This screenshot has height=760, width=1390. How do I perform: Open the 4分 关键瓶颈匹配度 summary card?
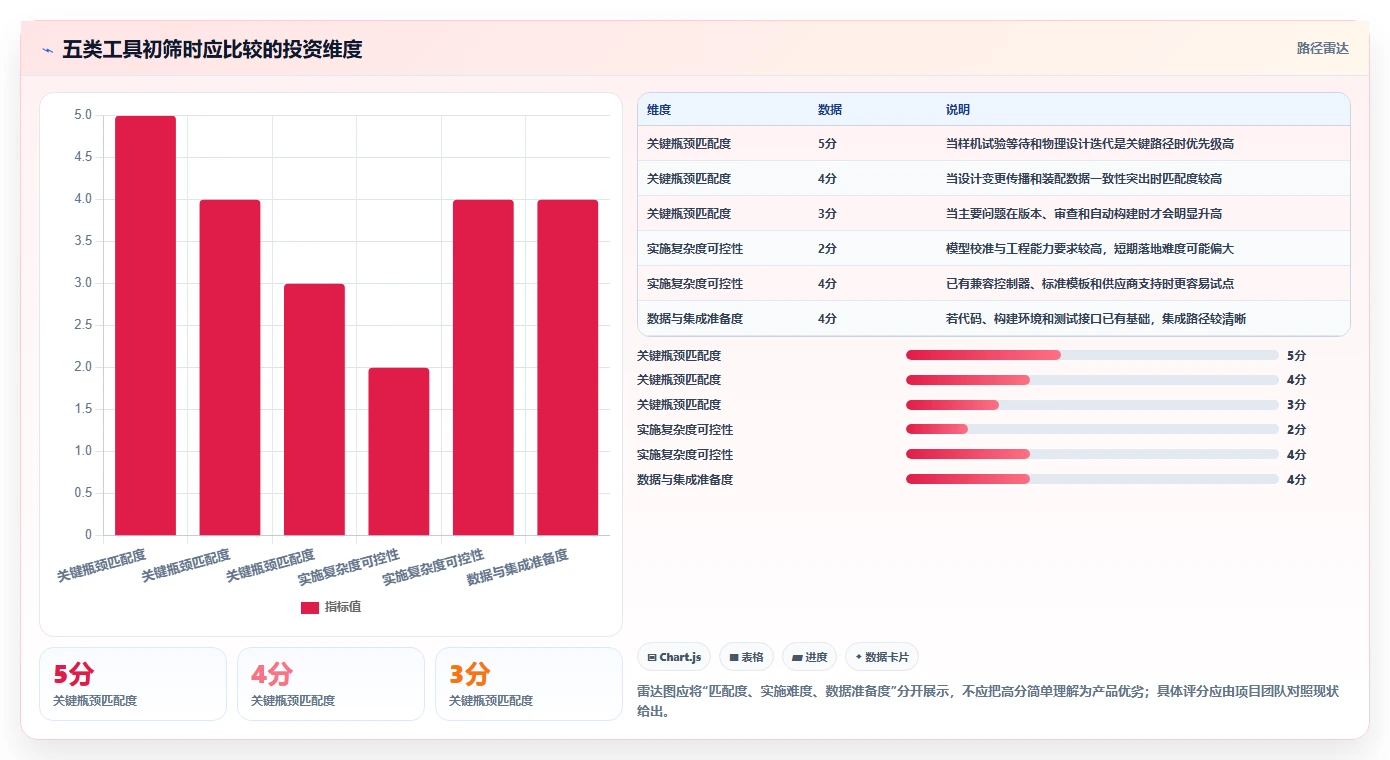pos(331,684)
